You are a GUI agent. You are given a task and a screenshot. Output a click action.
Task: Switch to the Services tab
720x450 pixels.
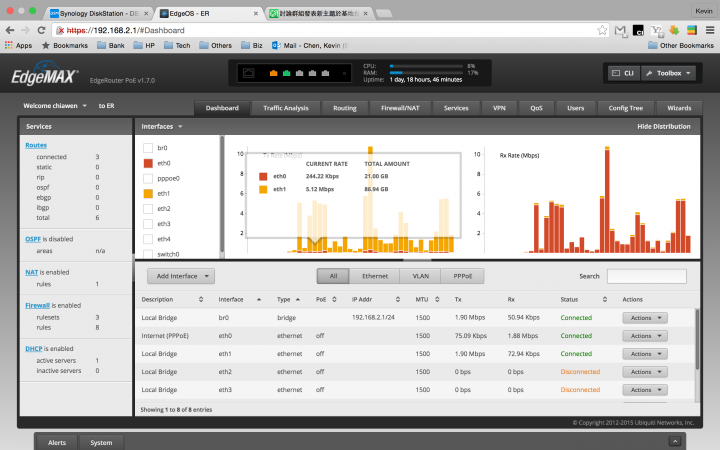click(x=456, y=108)
